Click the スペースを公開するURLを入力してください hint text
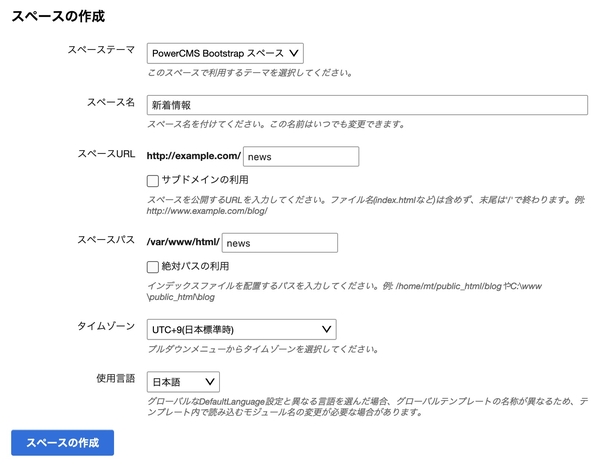This screenshot has height=465, width=600. (x=366, y=205)
